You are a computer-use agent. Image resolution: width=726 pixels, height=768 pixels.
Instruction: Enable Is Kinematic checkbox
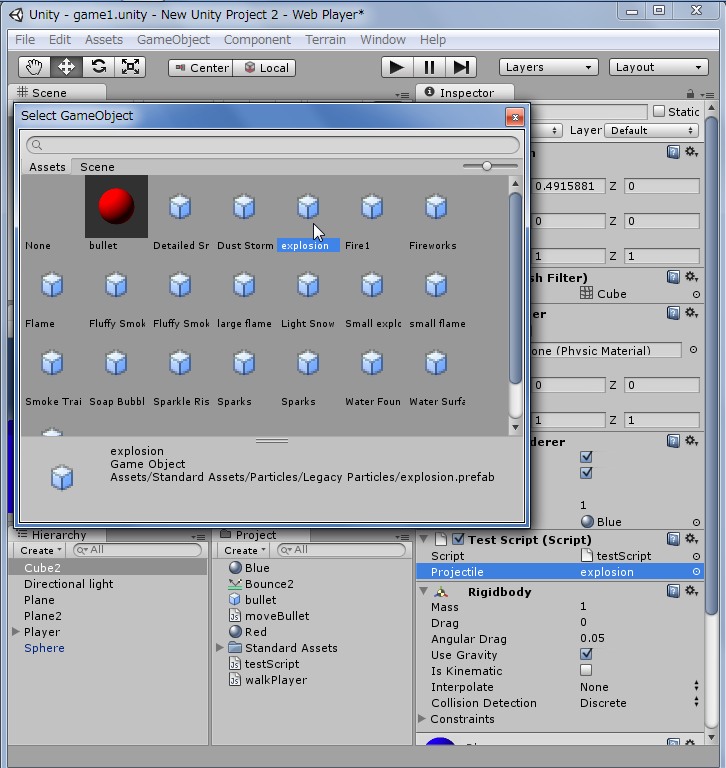[x=586, y=671]
